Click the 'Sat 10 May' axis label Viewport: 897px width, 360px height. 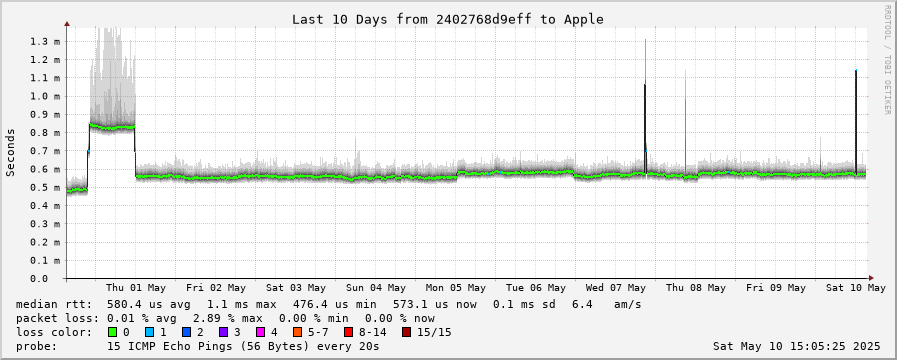click(x=856, y=288)
